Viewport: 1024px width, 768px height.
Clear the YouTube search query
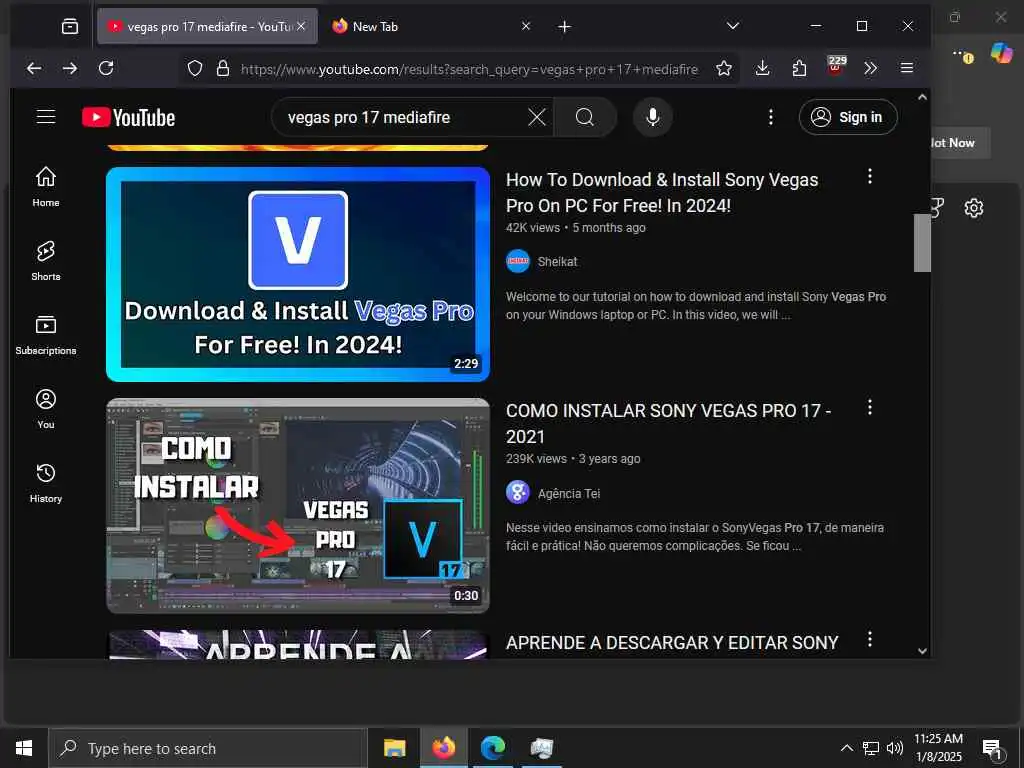537,118
